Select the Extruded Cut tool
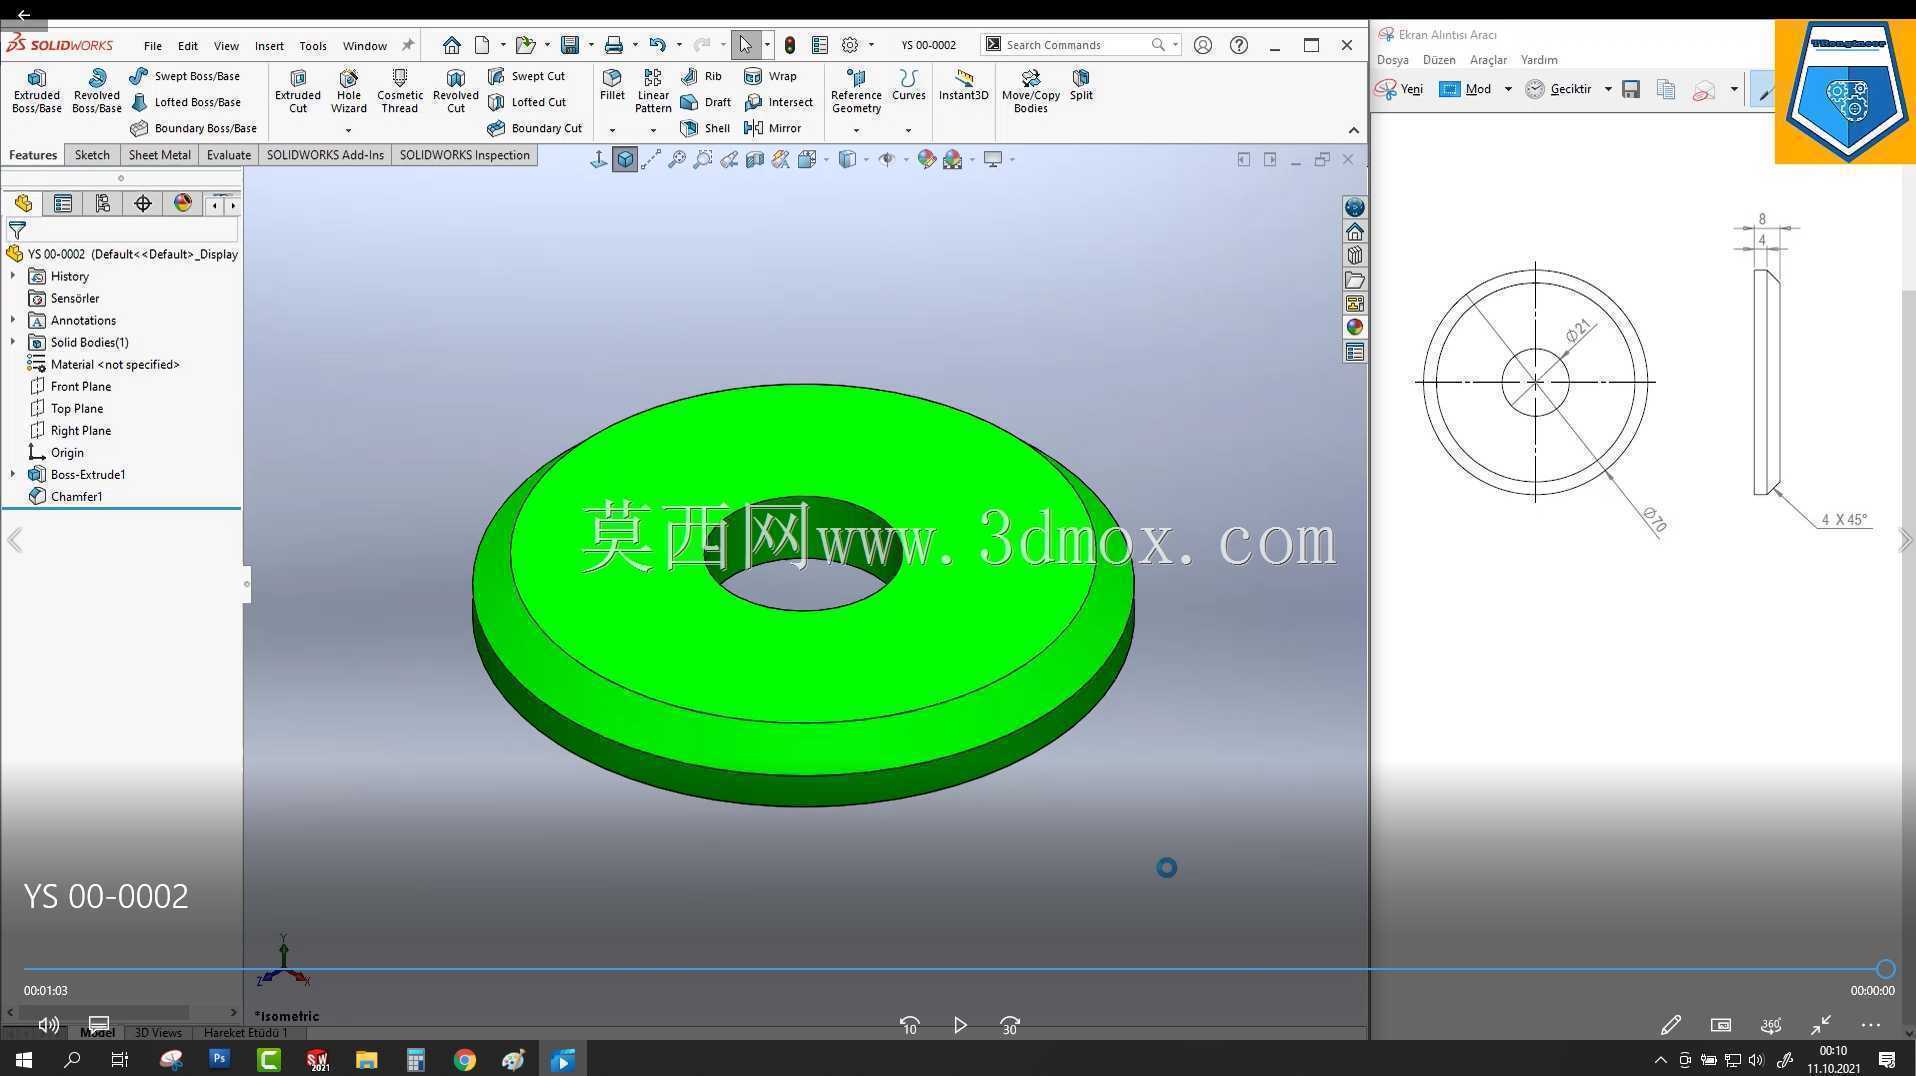 [298, 91]
